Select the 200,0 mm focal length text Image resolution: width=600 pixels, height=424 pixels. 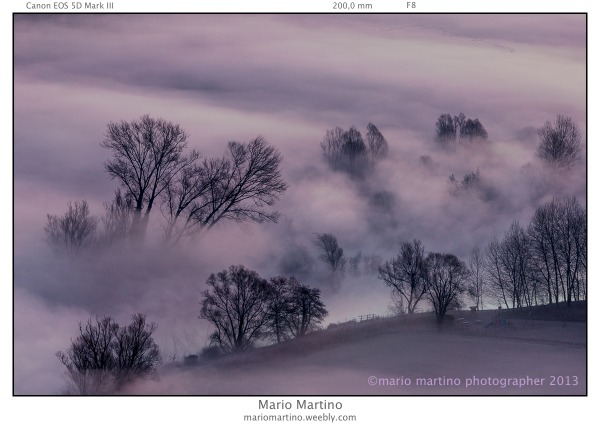coord(352,6)
